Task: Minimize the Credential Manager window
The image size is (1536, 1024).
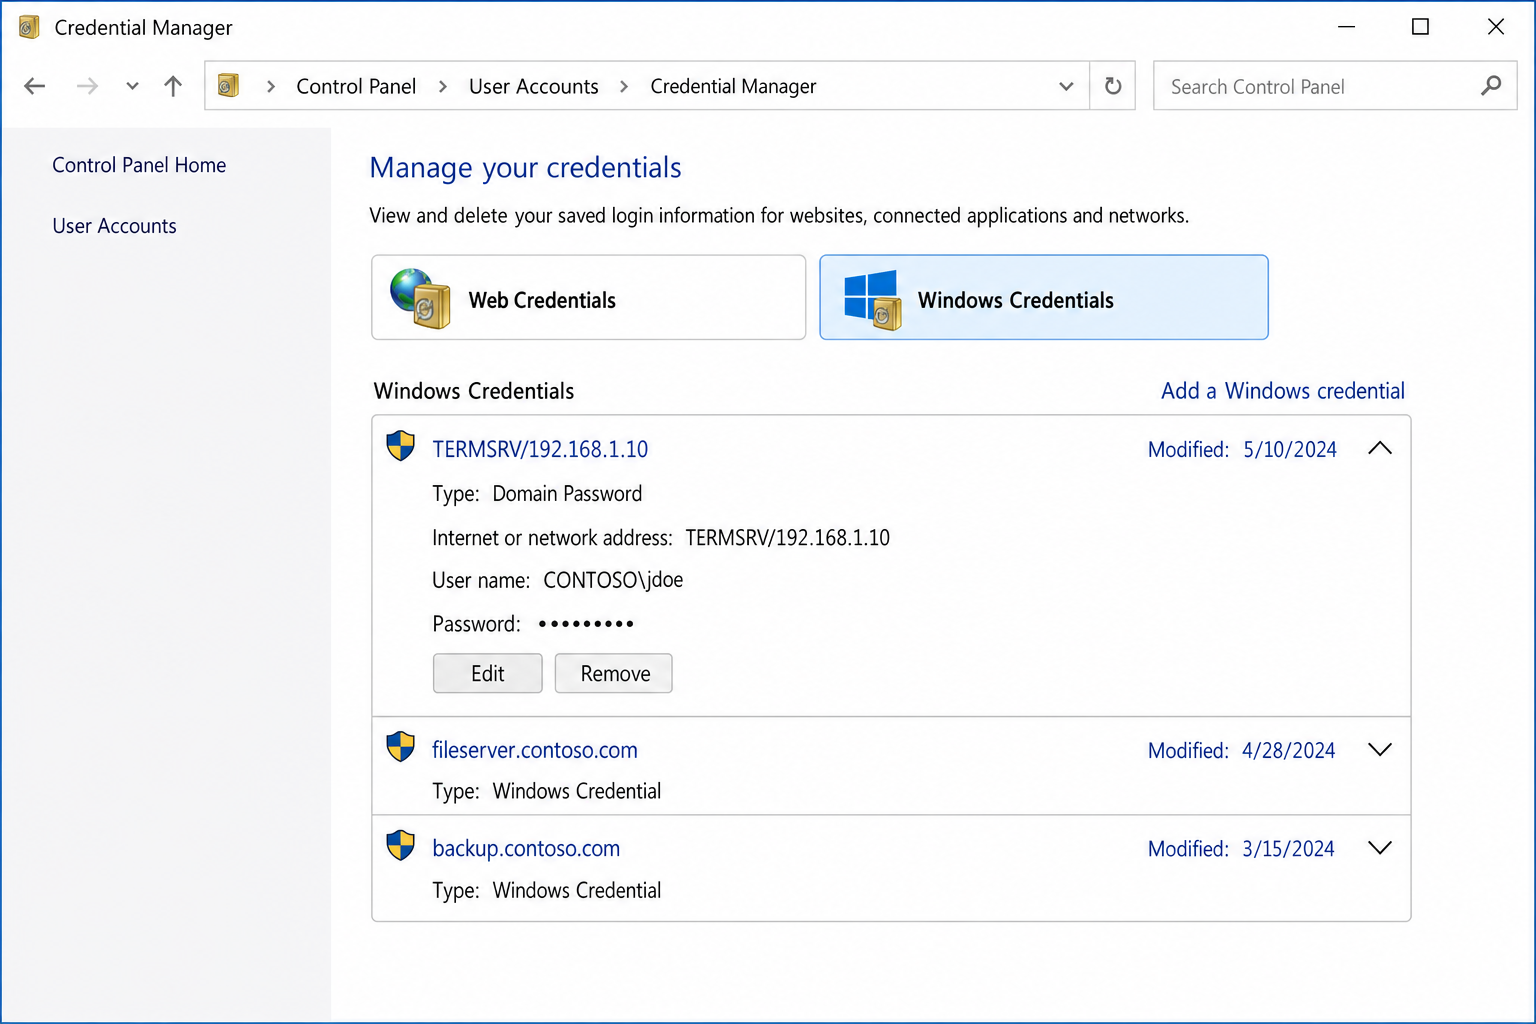Action: 1346,27
